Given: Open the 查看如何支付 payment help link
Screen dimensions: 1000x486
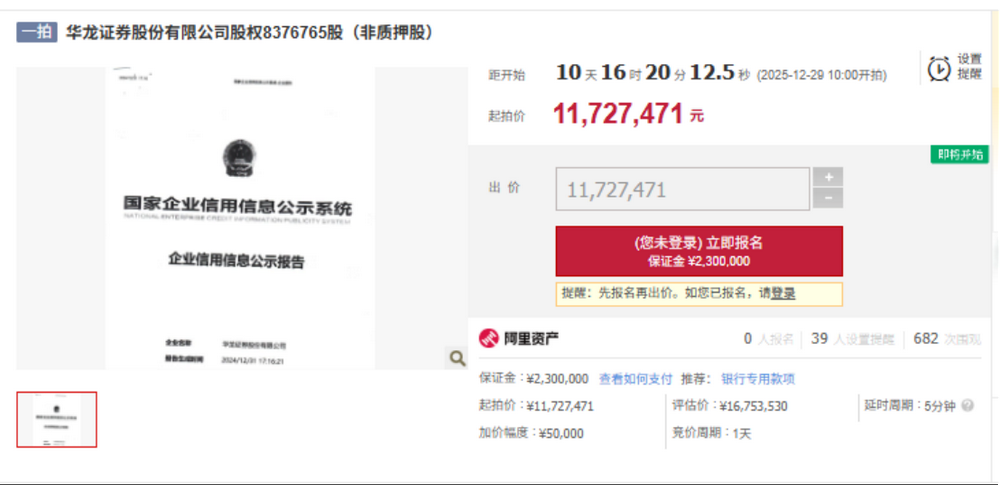Looking at the screenshot, I should 635,379.
